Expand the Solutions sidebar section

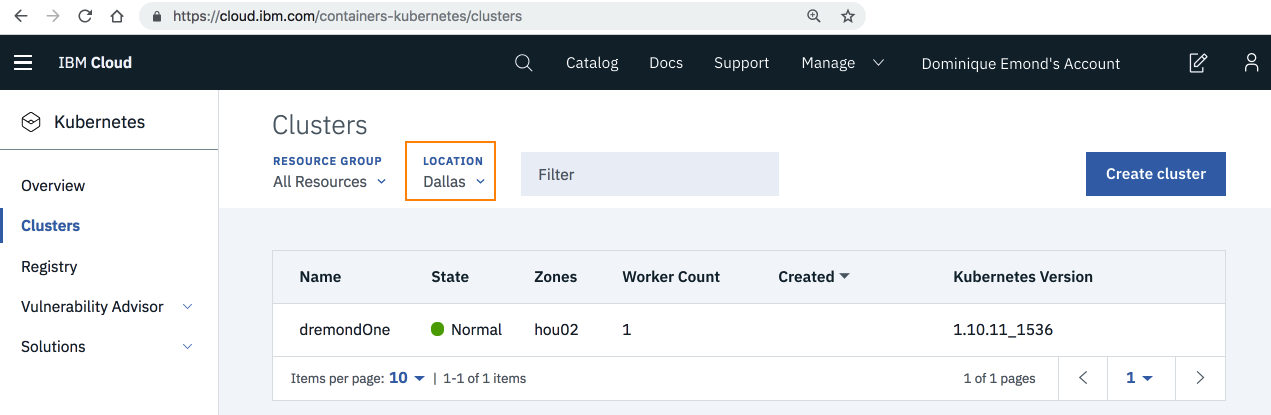point(187,347)
